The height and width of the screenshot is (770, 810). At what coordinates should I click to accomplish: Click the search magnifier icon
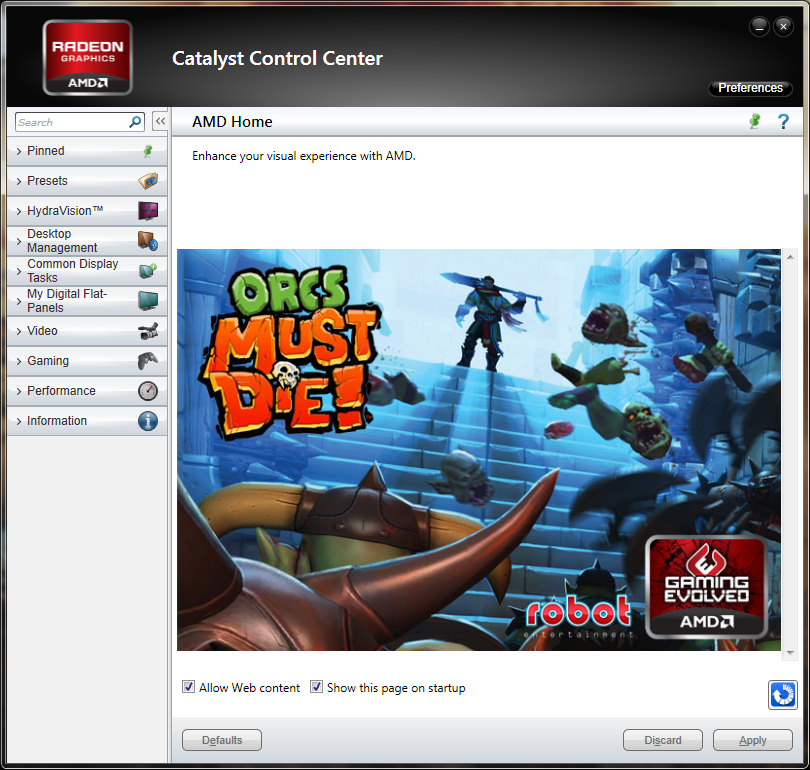coord(135,122)
